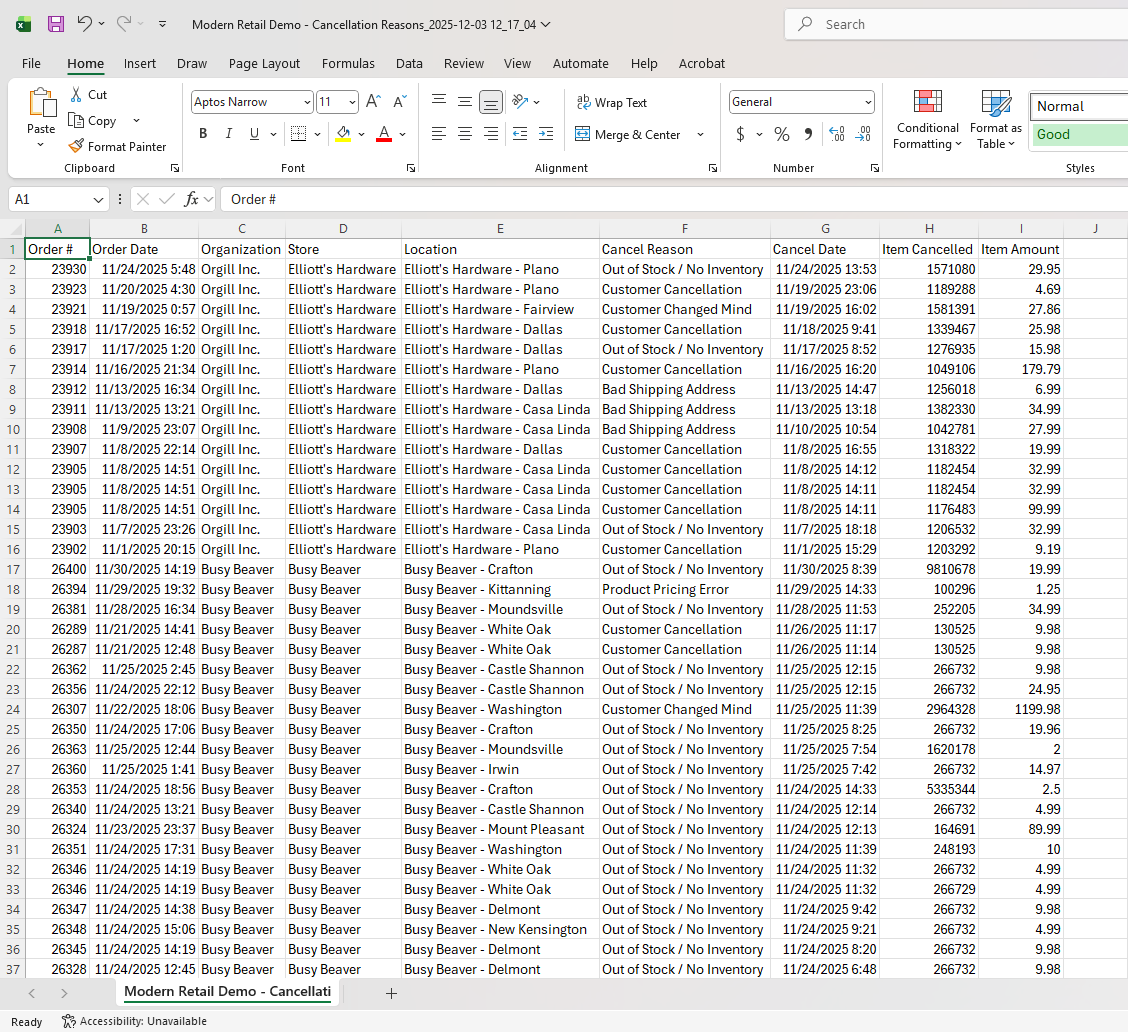
Task: Click the Redo arrow icon
Action: click(x=124, y=24)
